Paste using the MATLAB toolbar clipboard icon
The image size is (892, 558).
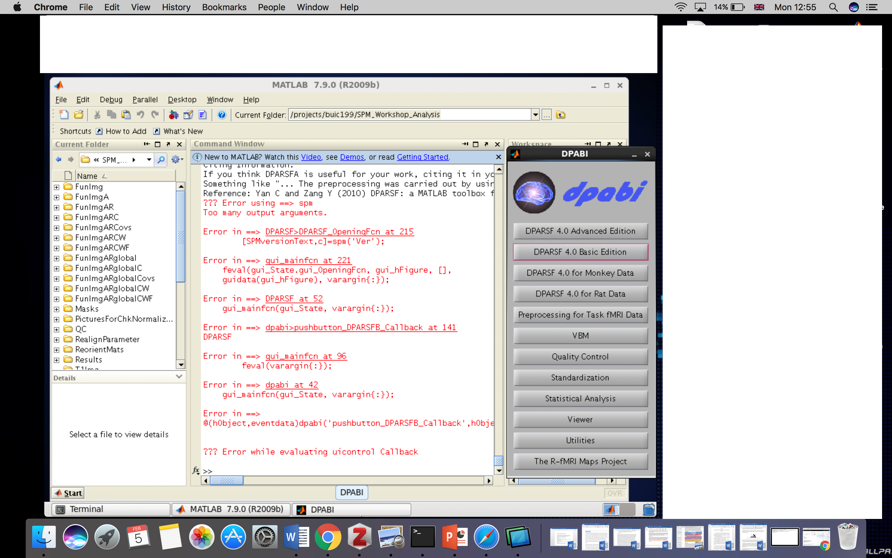126,115
